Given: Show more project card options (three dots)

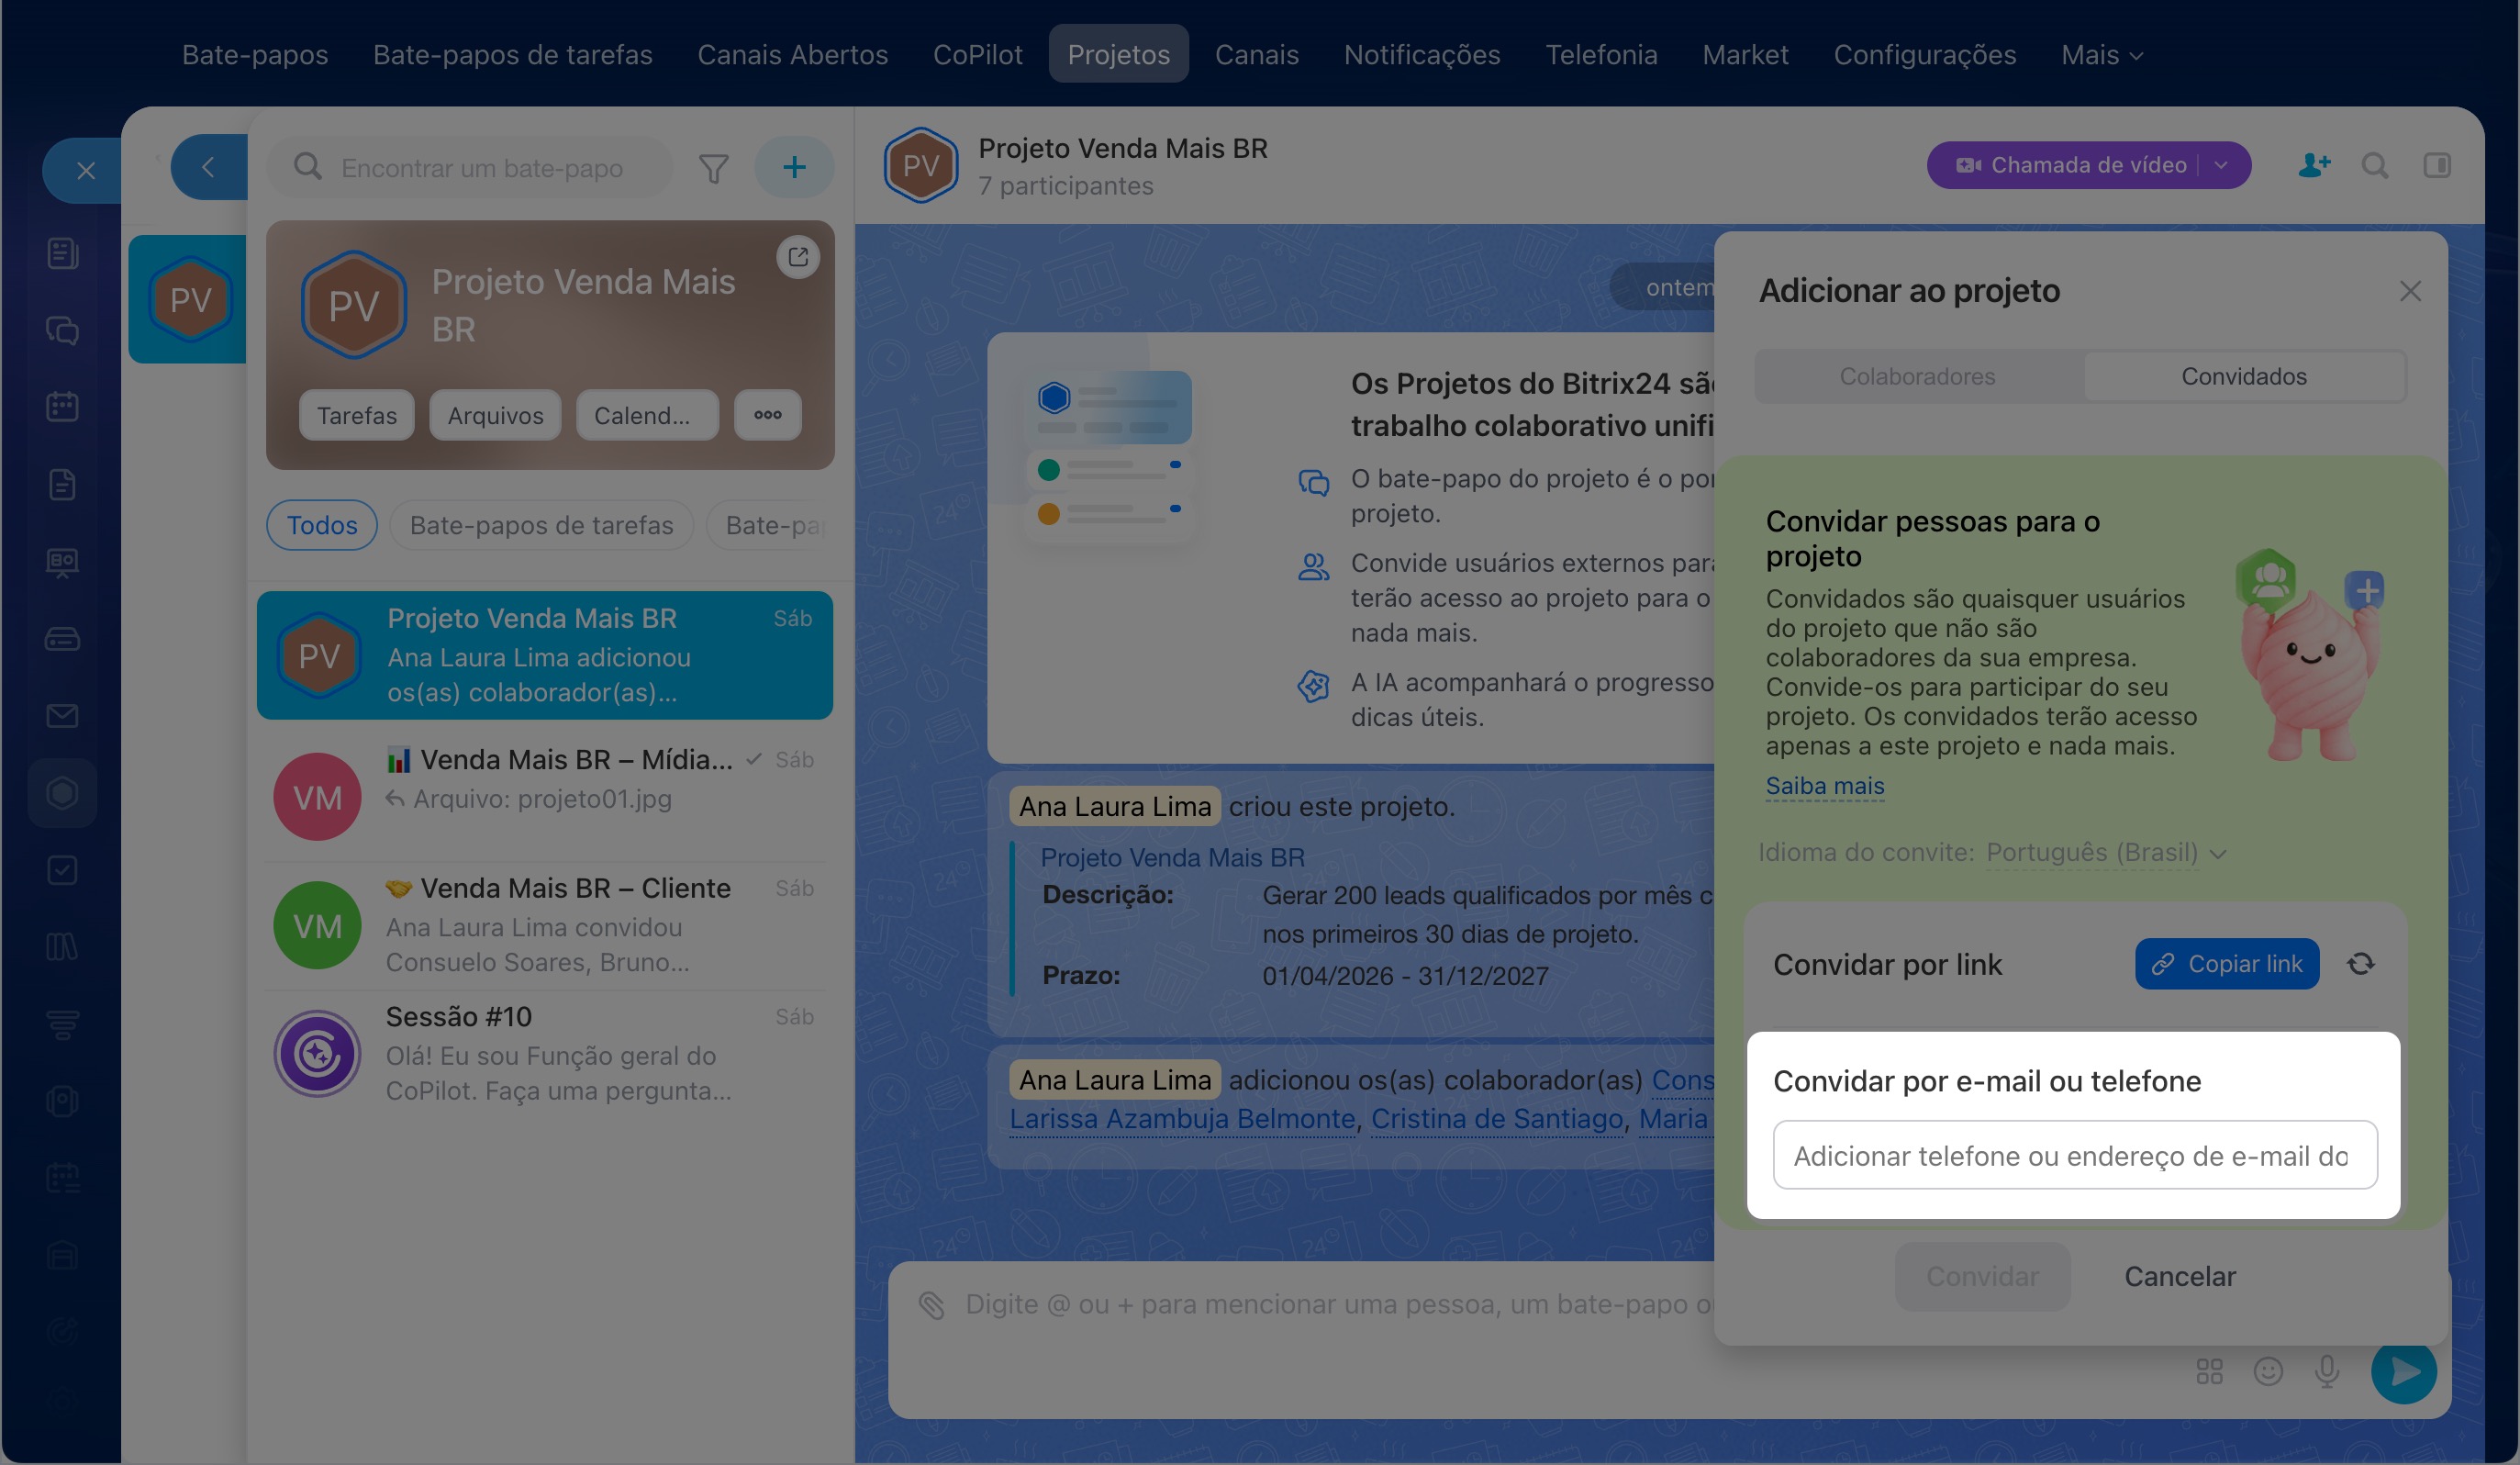Looking at the screenshot, I should [768, 415].
